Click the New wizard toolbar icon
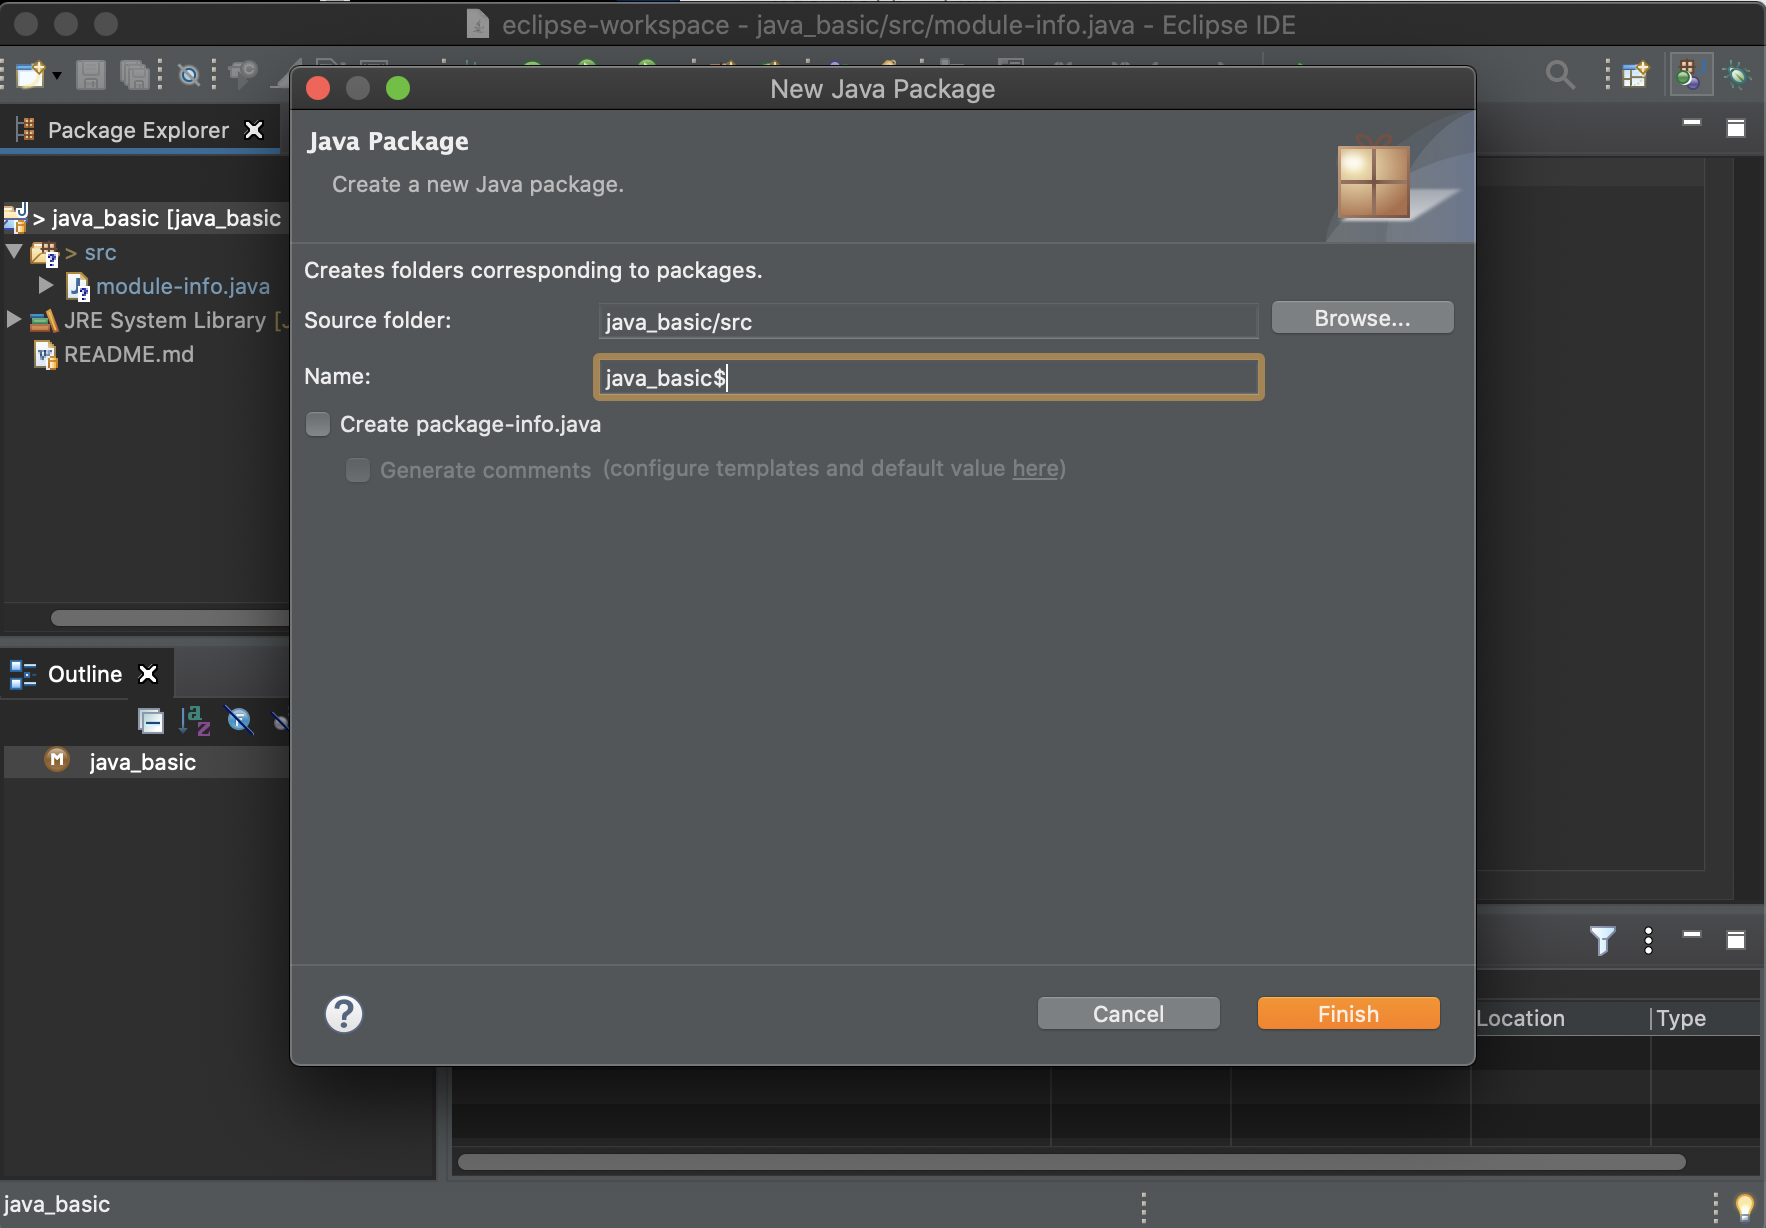The height and width of the screenshot is (1228, 1766). 29,75
